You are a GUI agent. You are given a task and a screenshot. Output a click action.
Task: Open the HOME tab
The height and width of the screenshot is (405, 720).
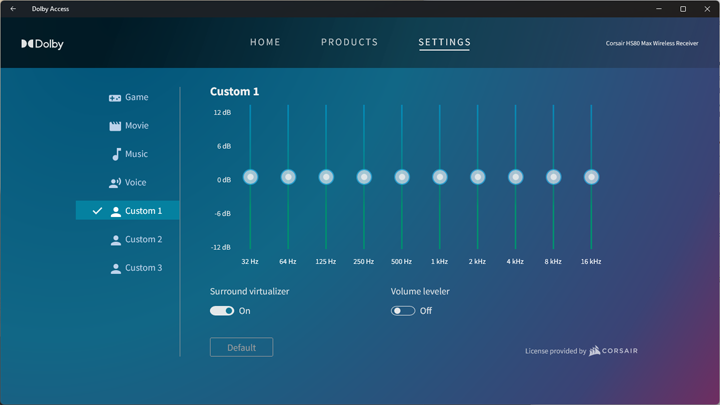point(265,43)
